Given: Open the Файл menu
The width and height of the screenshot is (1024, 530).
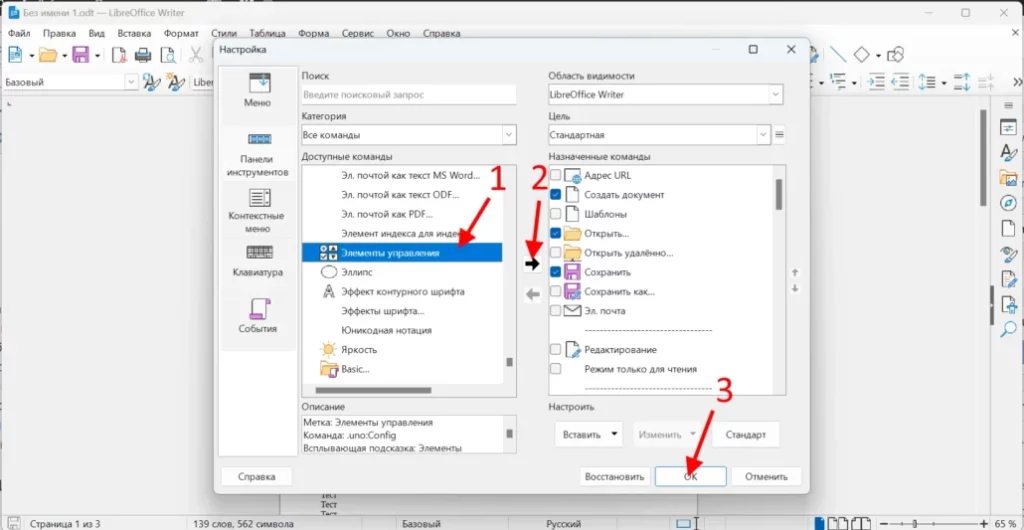Looking at the screenshot, I should [x=19, y=33].
